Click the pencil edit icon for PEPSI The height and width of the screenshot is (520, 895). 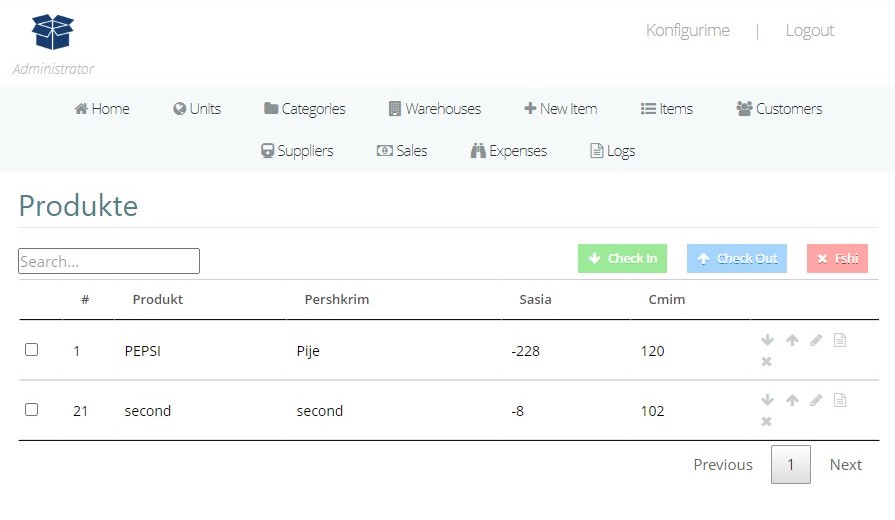816,340
